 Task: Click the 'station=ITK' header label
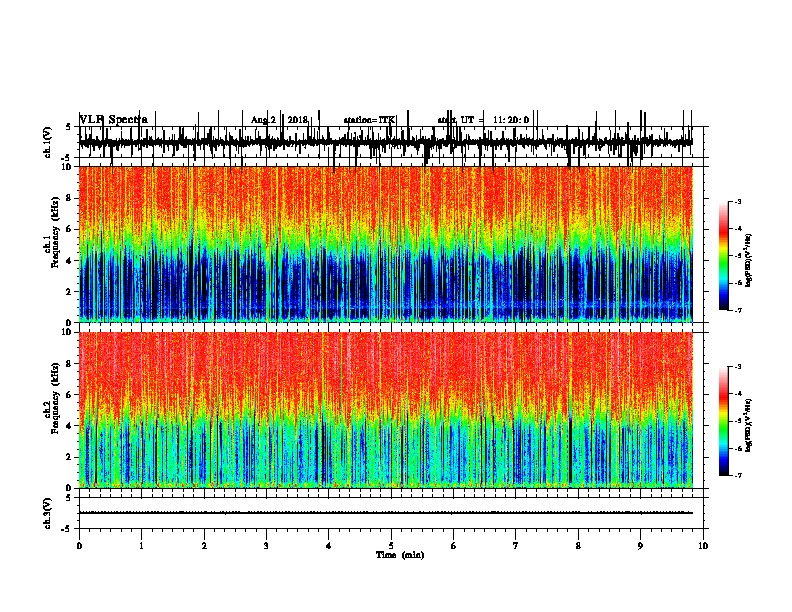coord(369,120)
